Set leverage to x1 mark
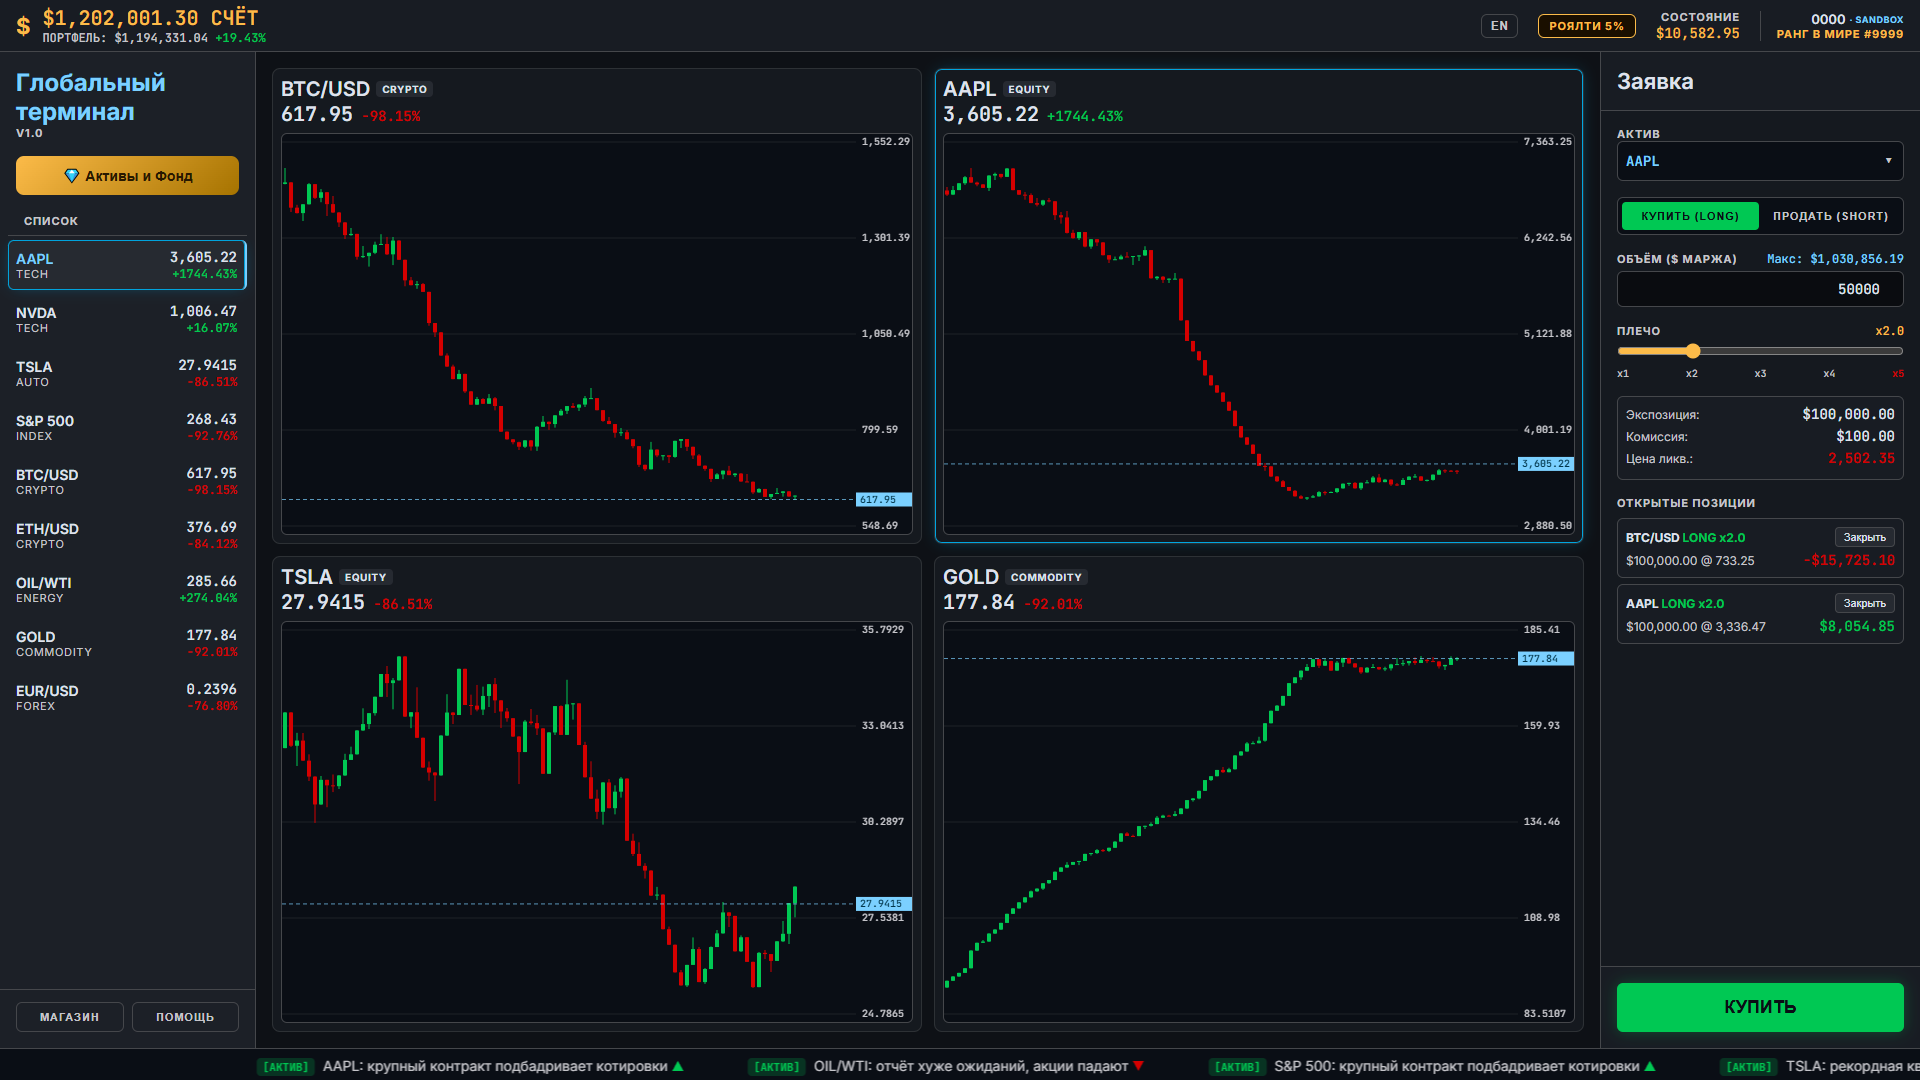 [x=1623, y=374]
